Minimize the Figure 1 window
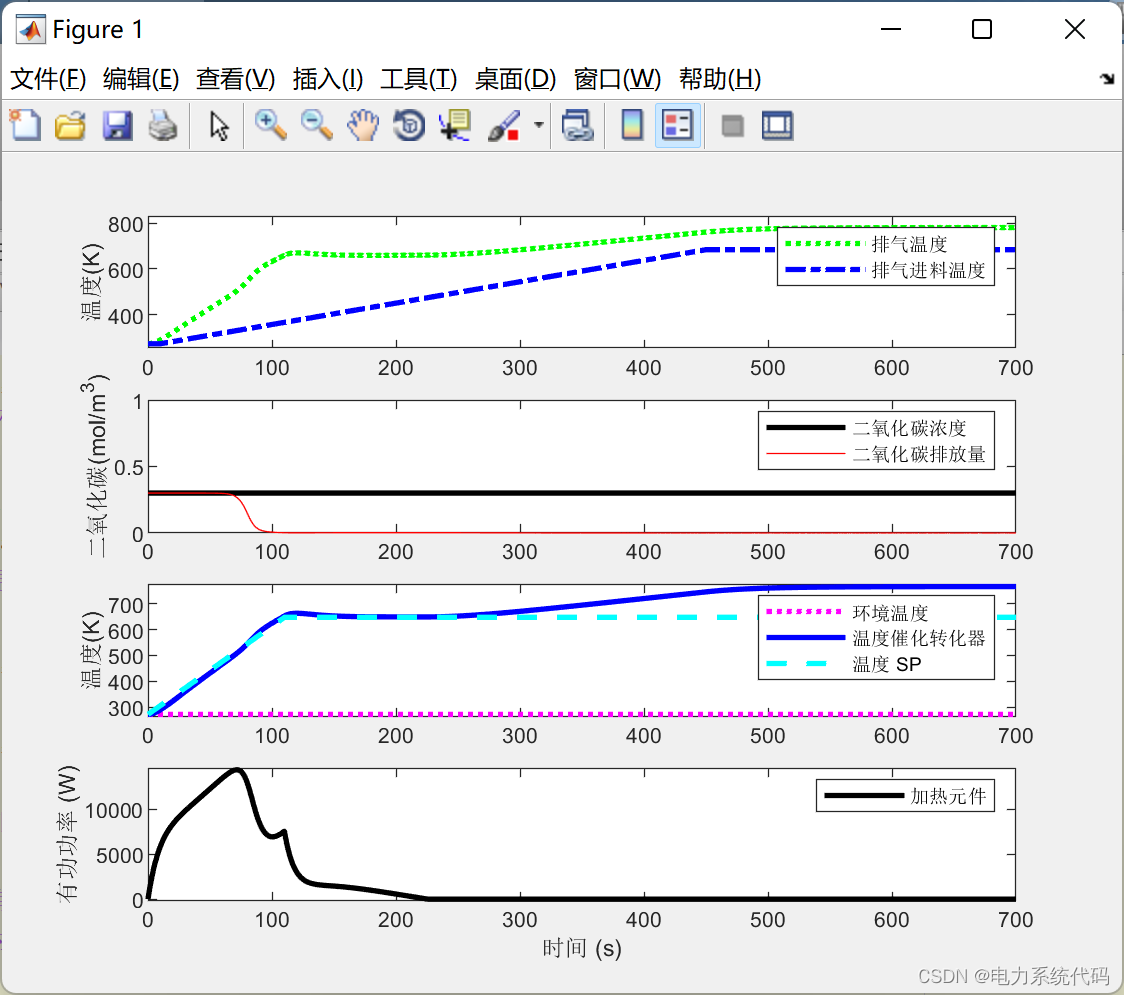The width and height of the screenshot is (1124, 995). click(x=890, y=29)
